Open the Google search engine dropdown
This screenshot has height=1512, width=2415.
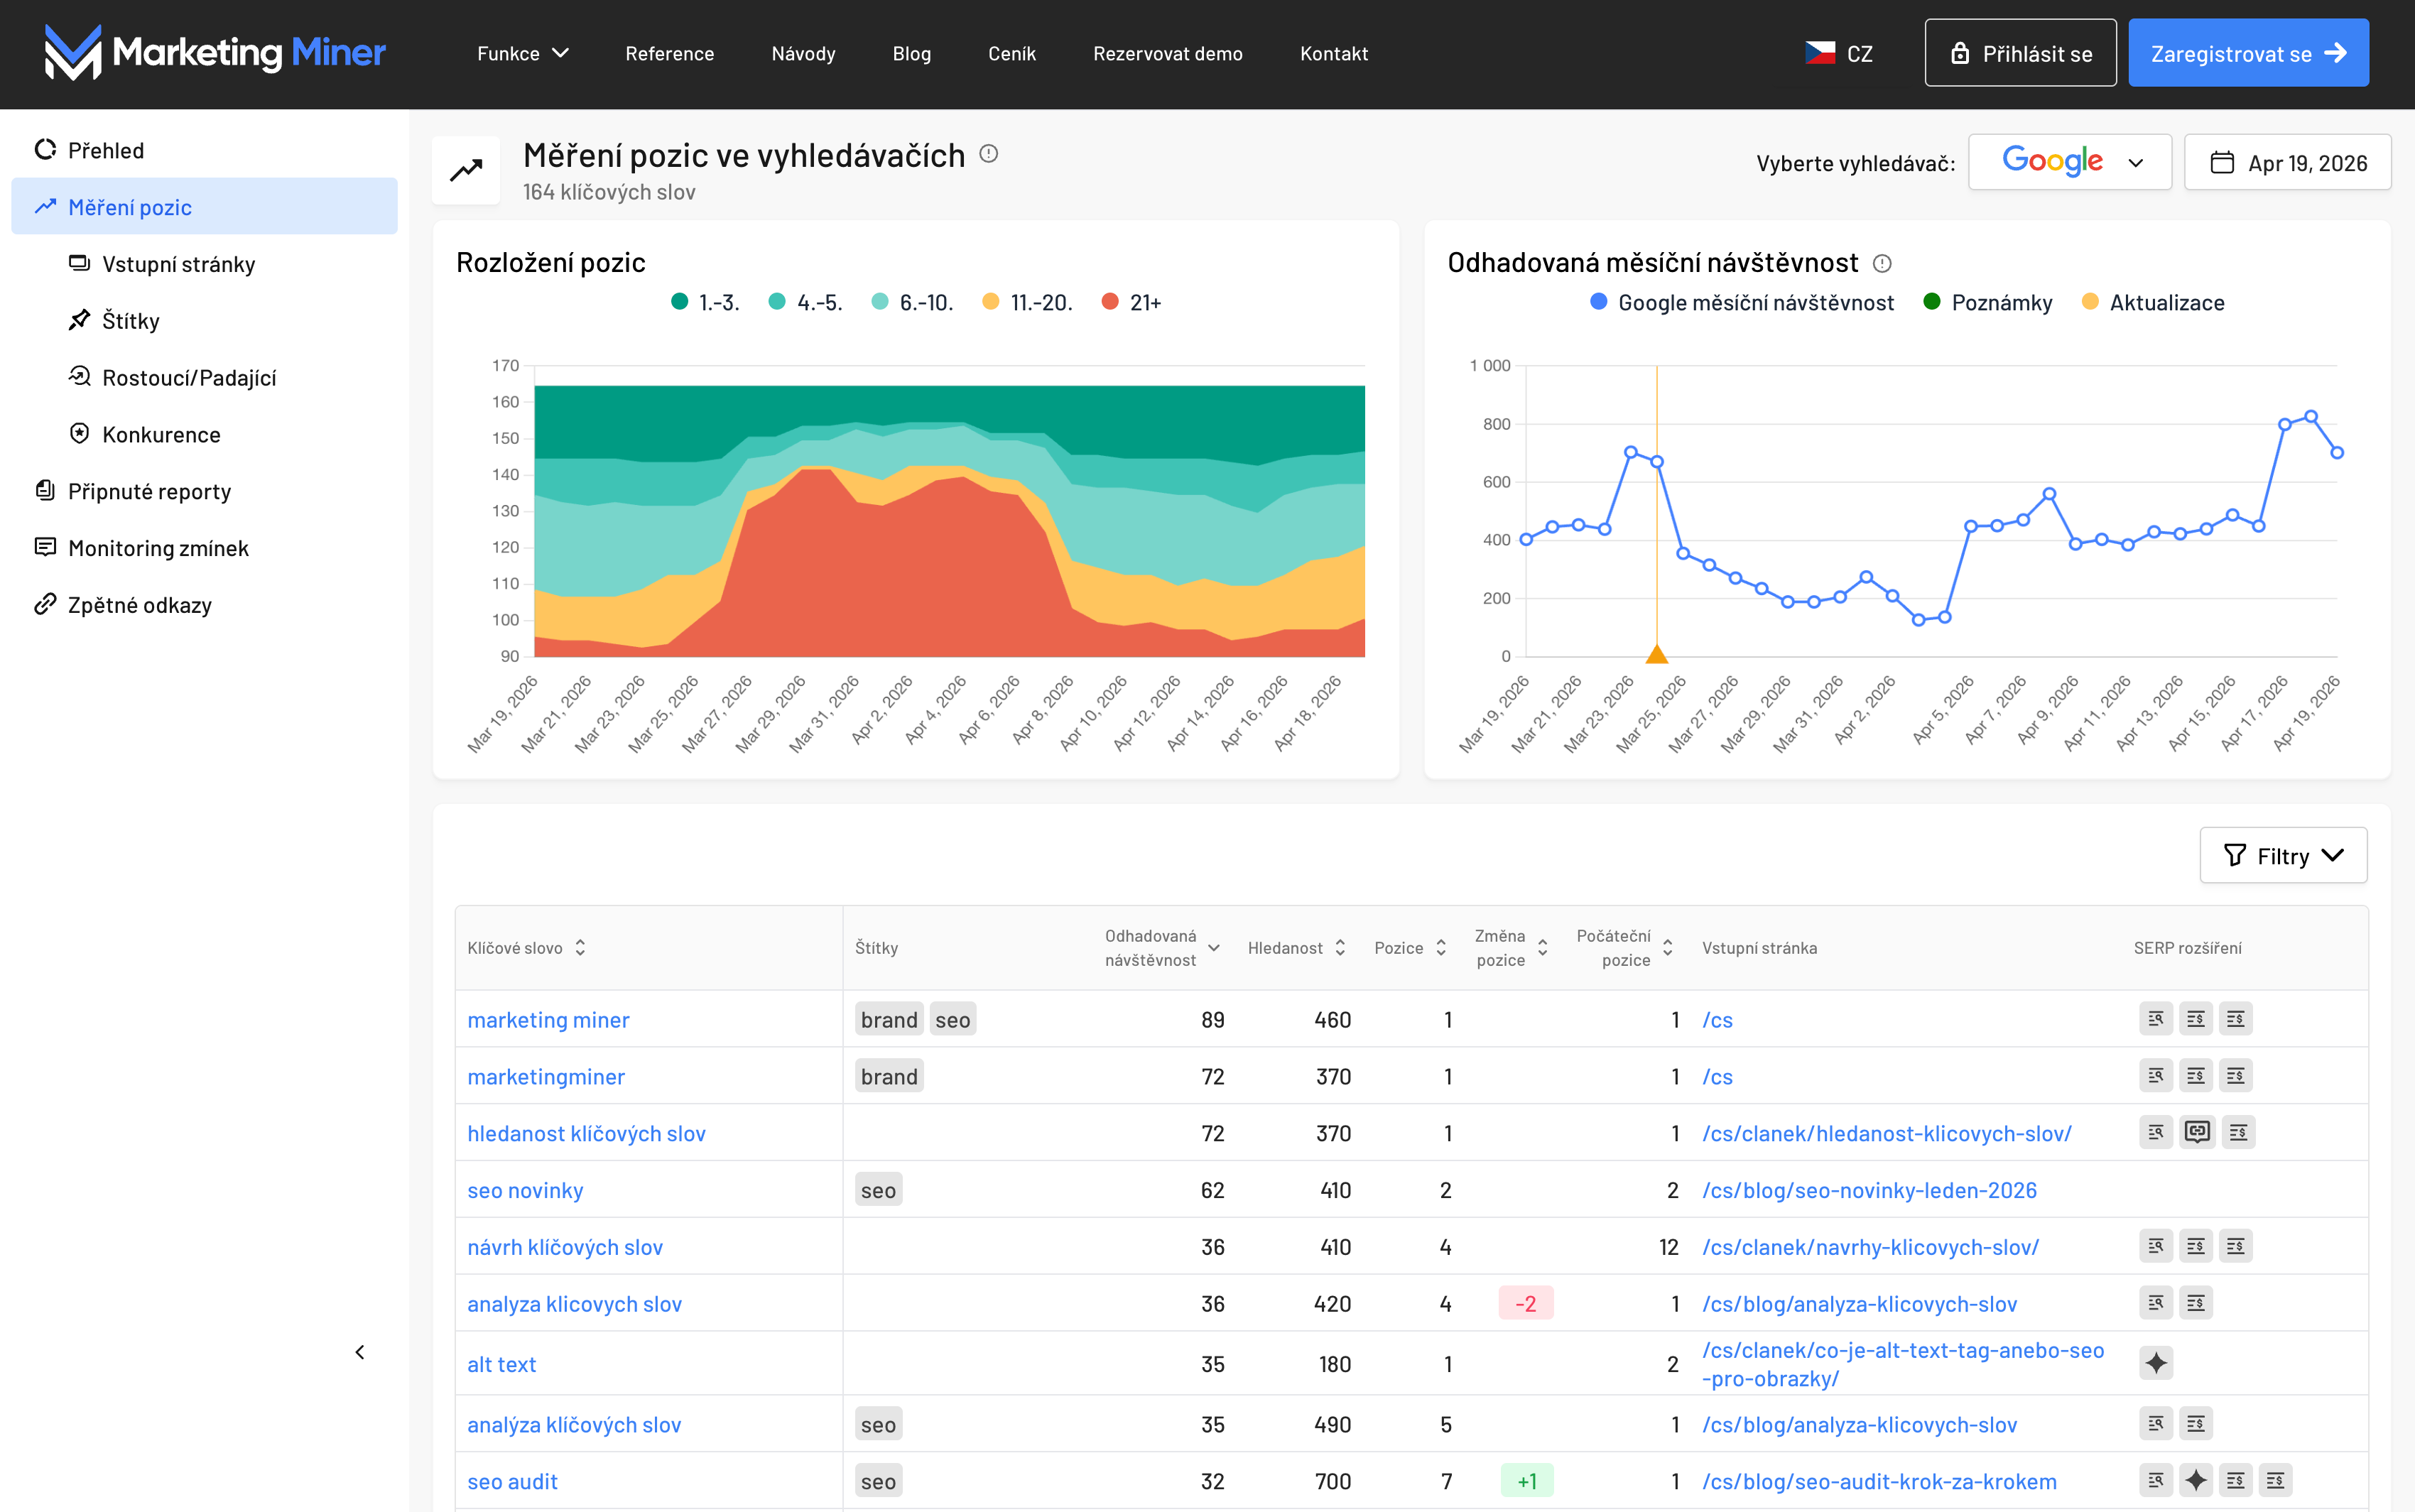pos(2069,162)
